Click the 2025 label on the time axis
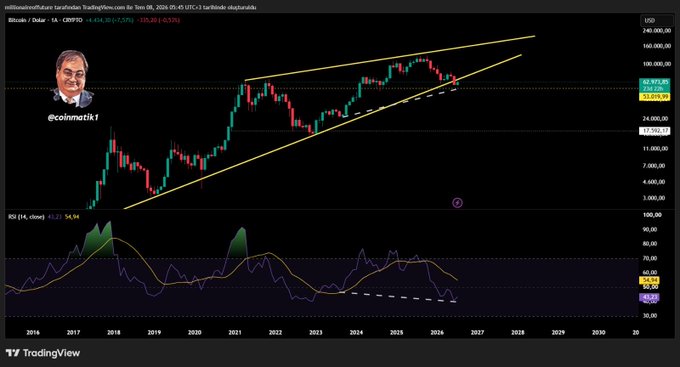The image size is (680, 367). [396, 332]
